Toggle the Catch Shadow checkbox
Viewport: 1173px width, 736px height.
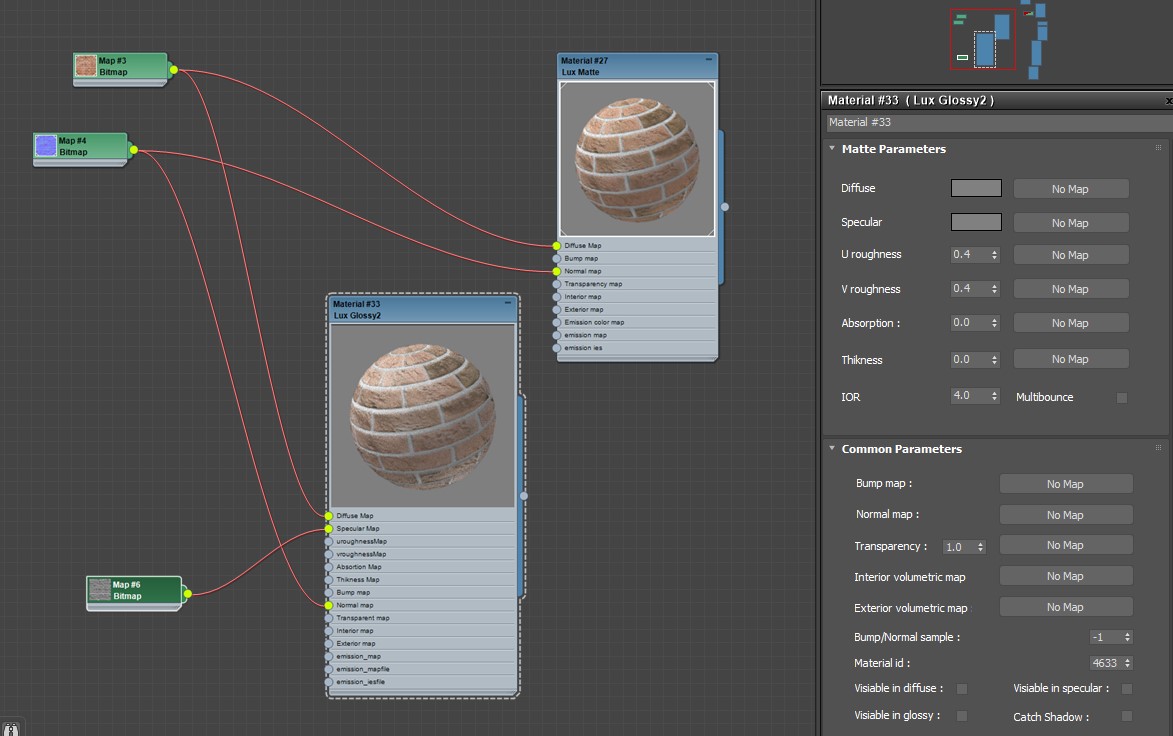(x=1126, y=716)
